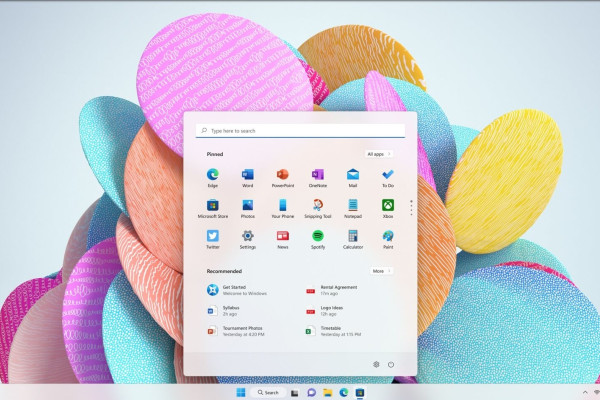600x400 pixels.
Task: Open the Photos app
Action: [248, 209]
